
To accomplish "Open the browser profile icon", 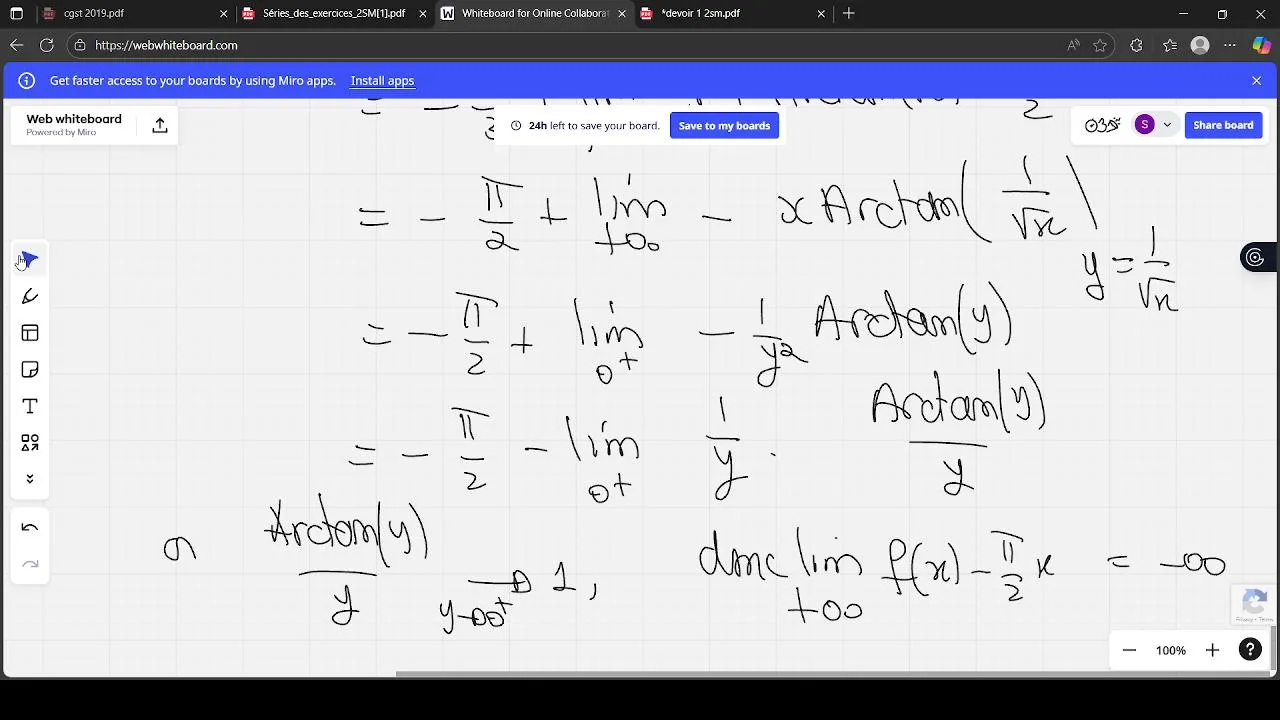I will coord(1200,45).
